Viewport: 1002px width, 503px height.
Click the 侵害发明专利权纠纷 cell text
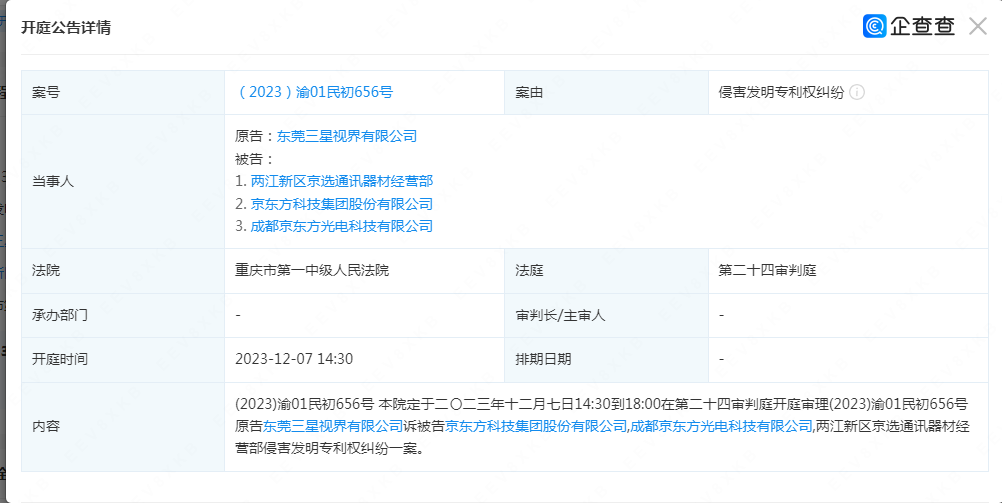[781, 92]
